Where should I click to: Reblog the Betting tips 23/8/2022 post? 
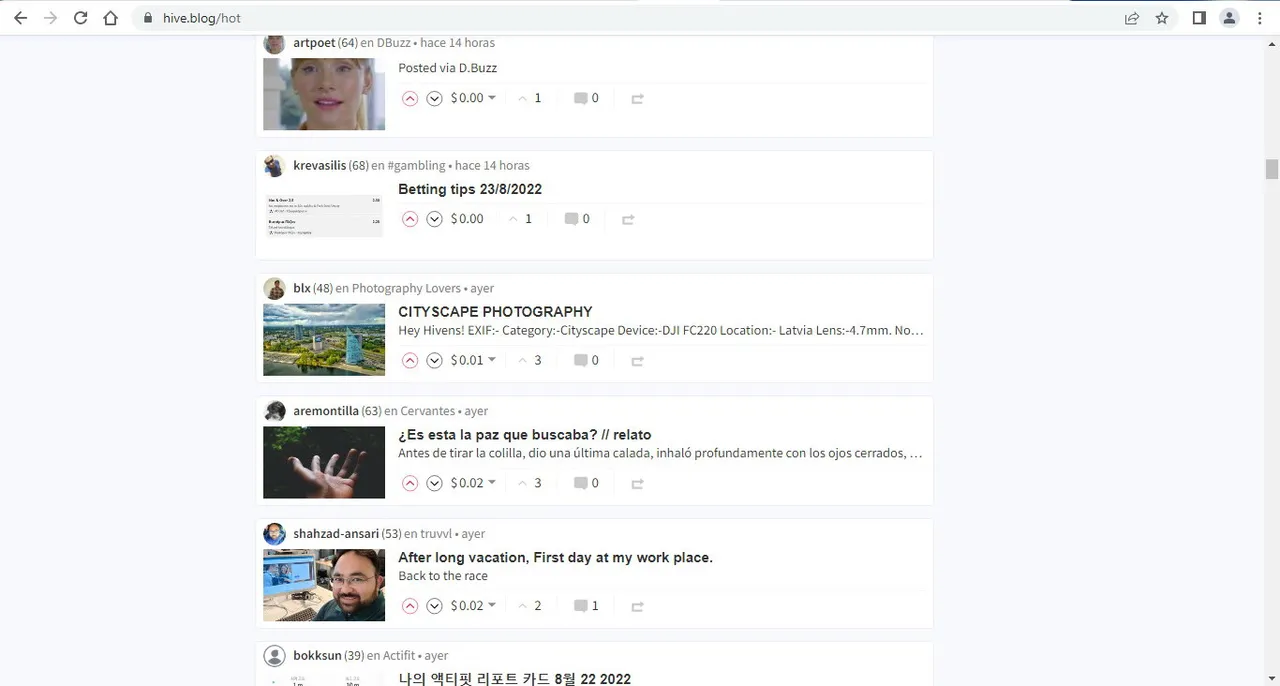pyautogui.click(x=628, y=219)
